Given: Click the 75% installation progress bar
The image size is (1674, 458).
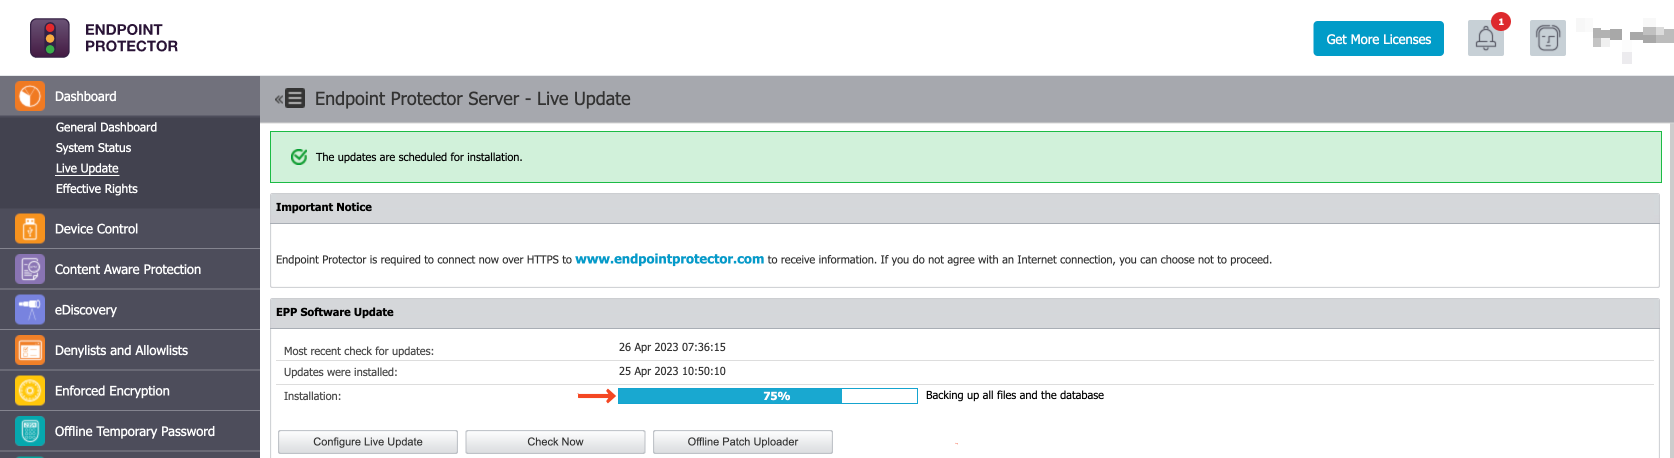Looking at the screenshot, I should click(x=767, y=396).
